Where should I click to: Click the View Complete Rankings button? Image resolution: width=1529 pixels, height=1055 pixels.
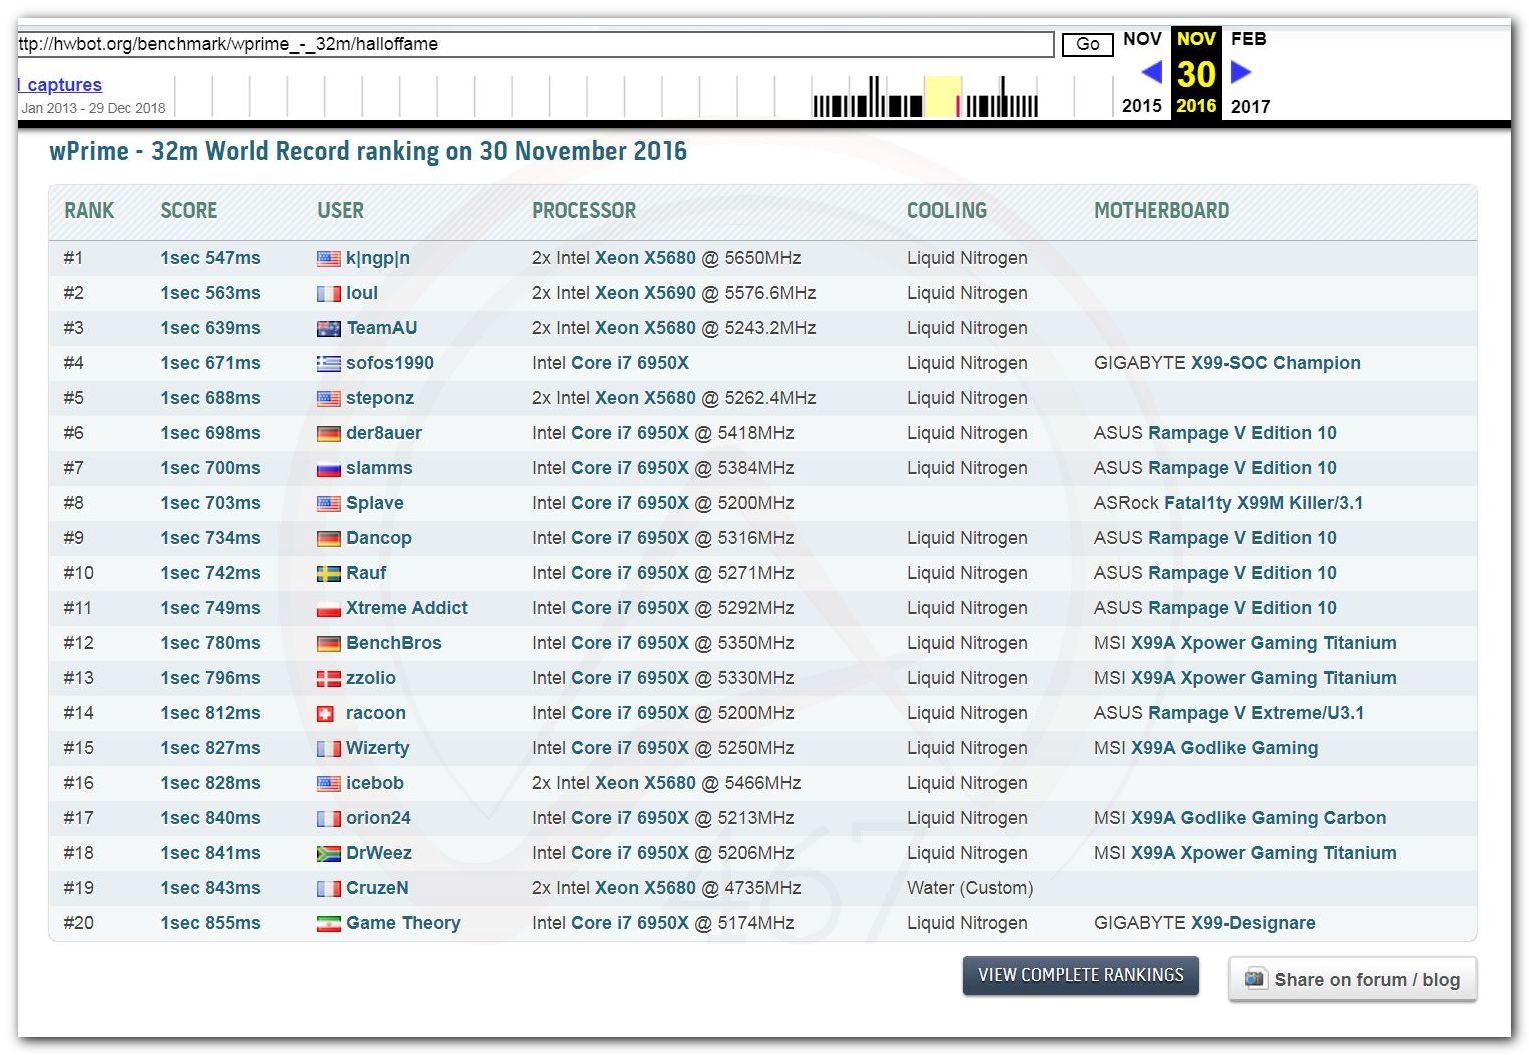(x=1080, y=975)
